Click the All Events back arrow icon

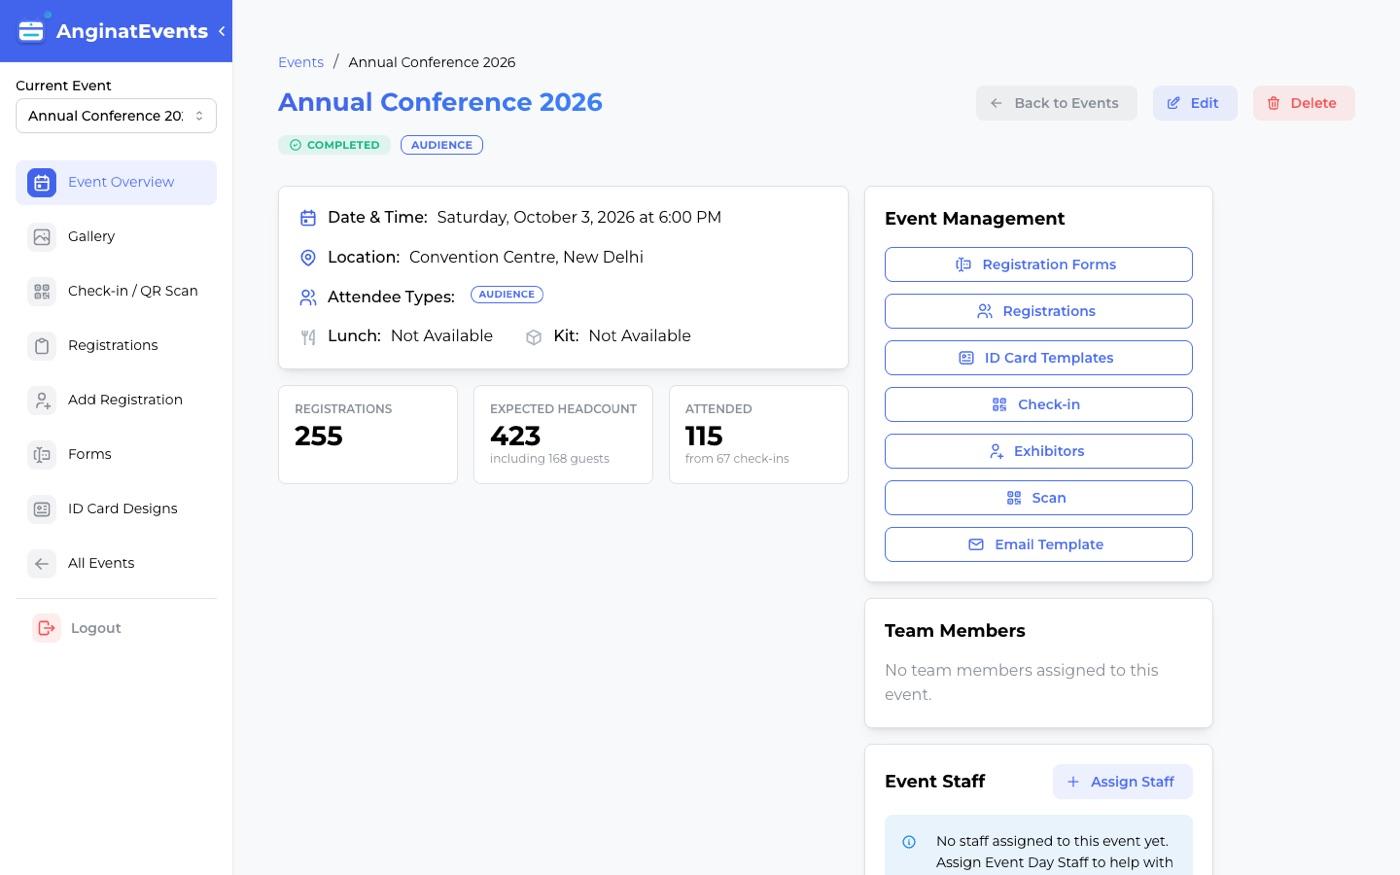click(x=42, y=564)
